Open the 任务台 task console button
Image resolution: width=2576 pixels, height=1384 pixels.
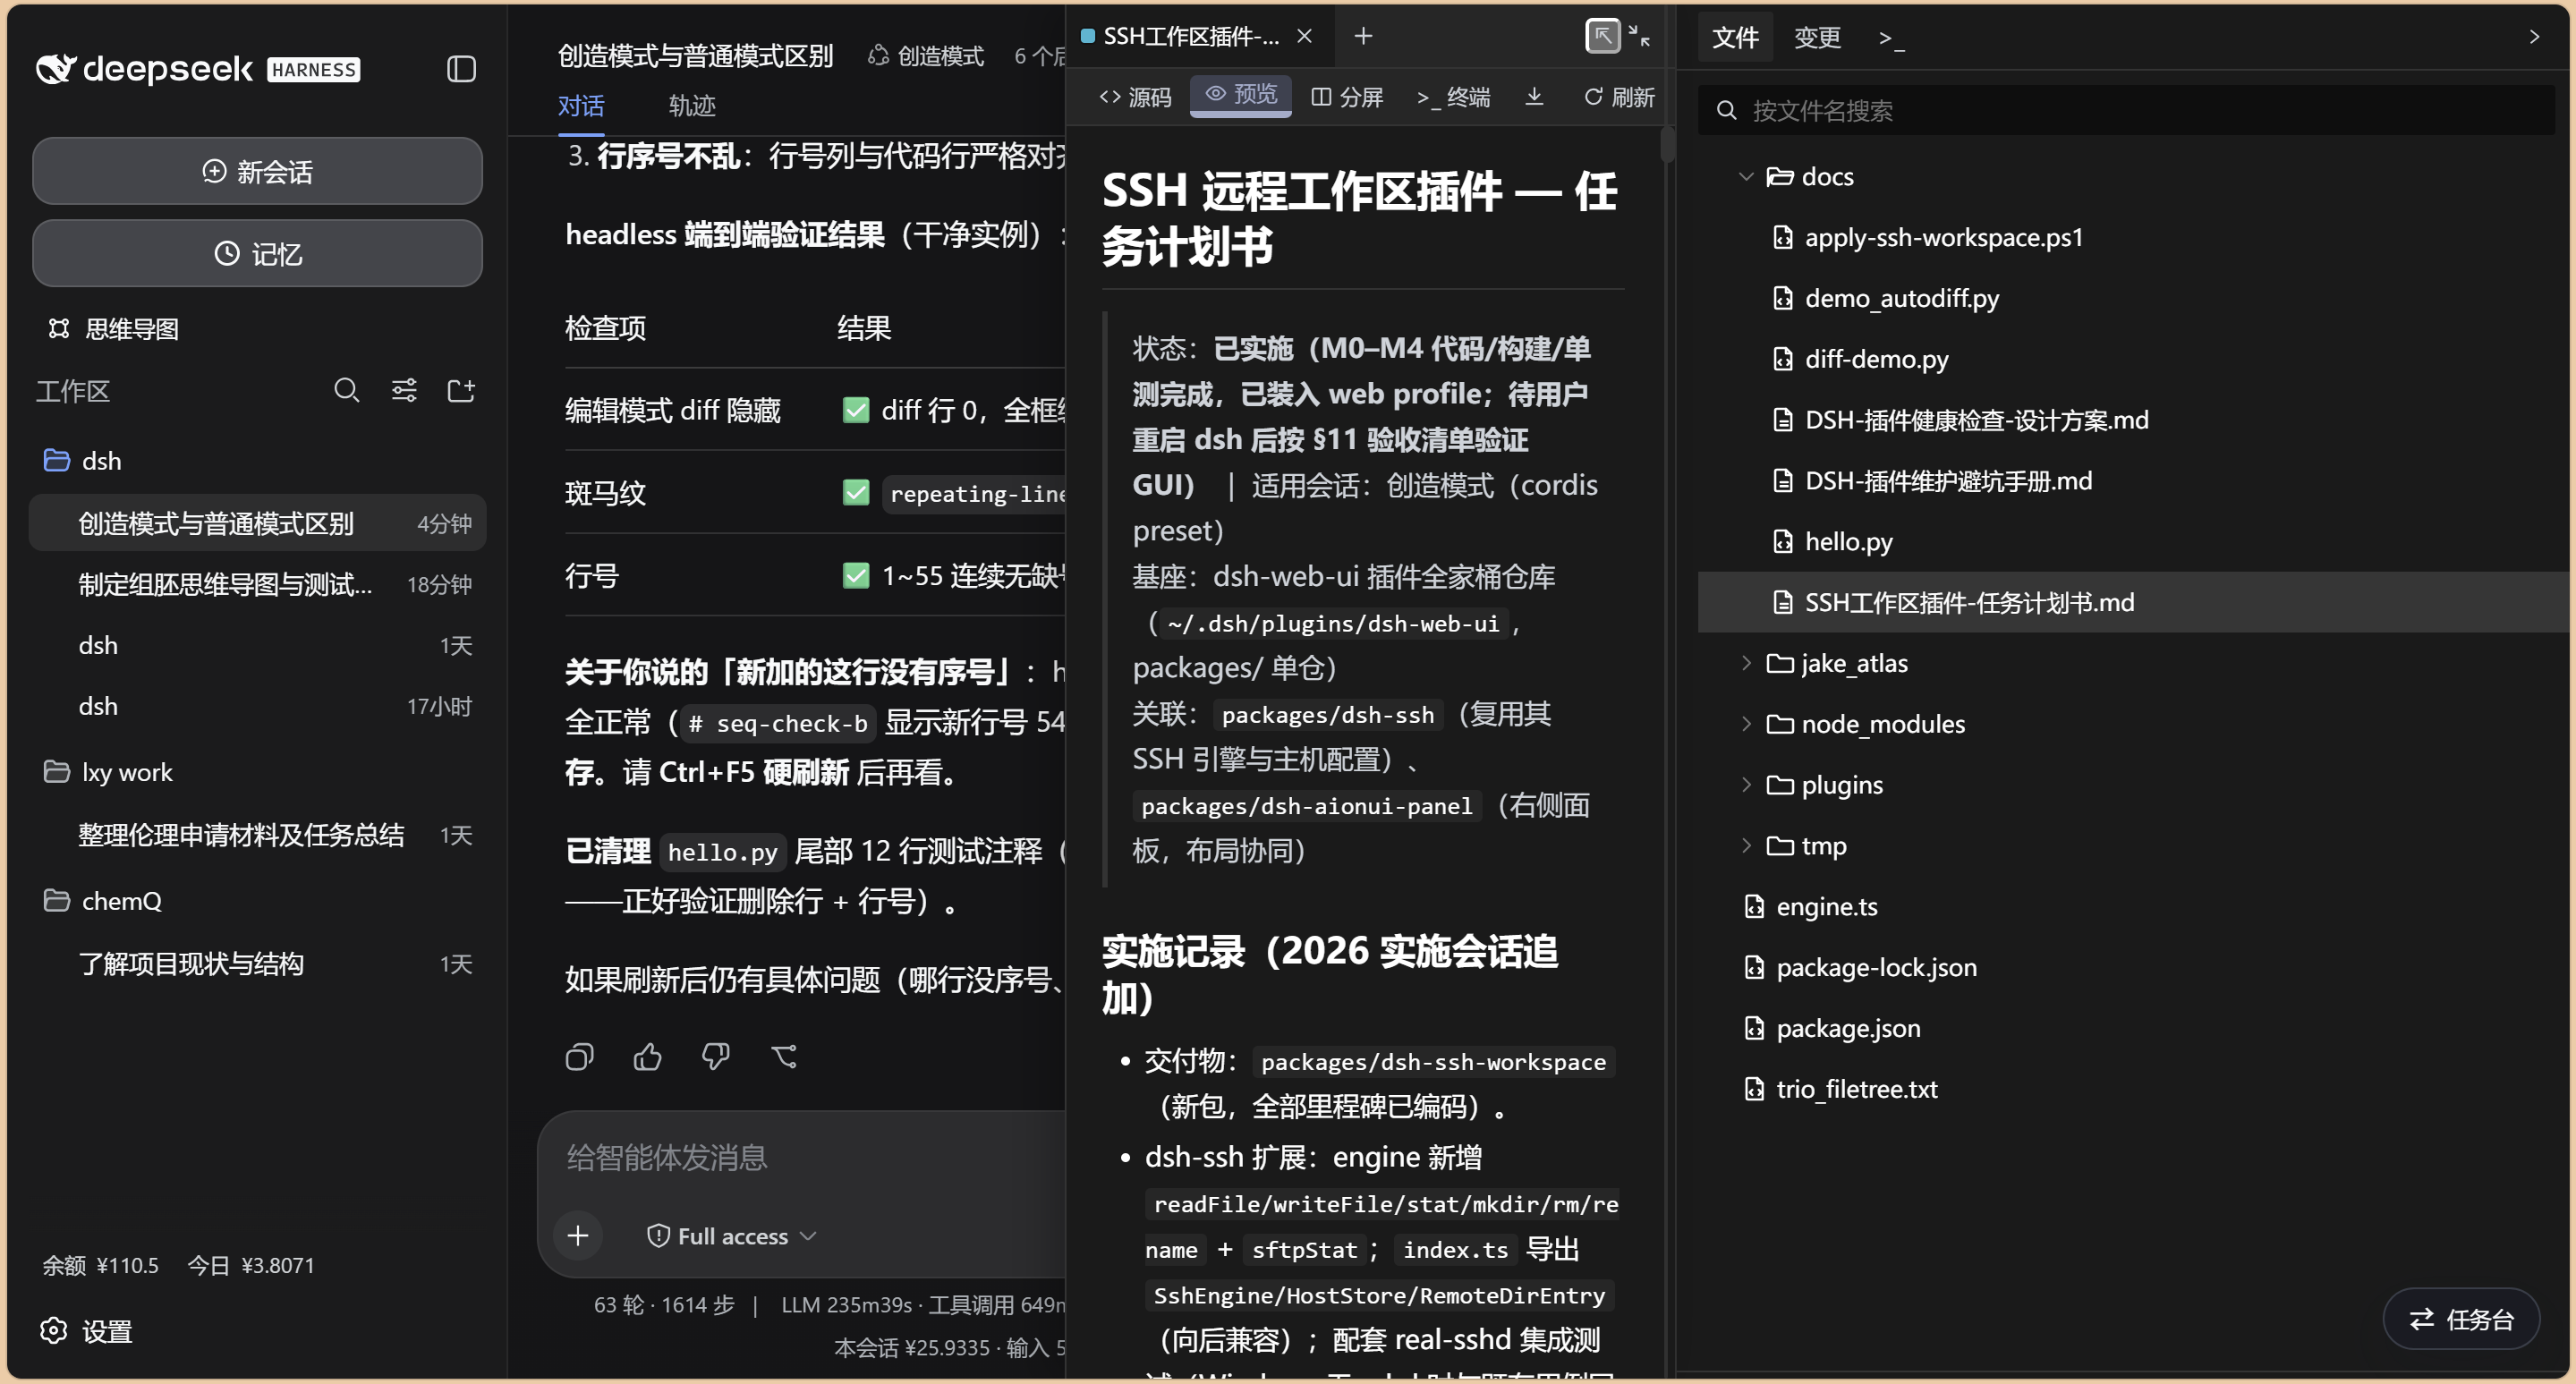[2462, 1320]
